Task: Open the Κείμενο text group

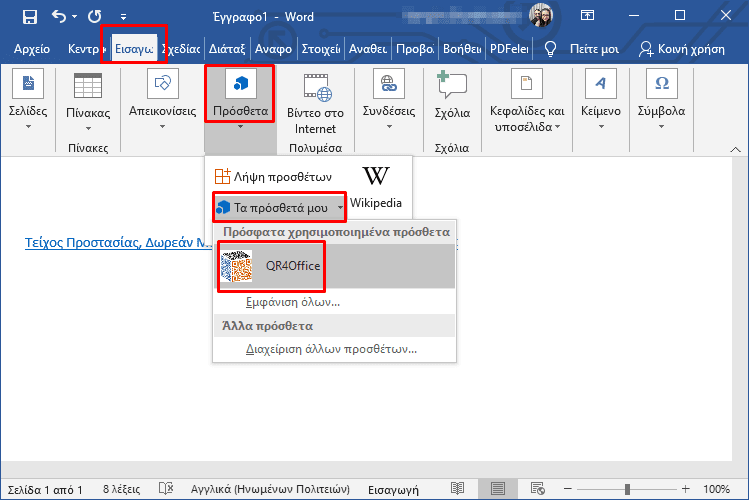Action: [601, 99]
